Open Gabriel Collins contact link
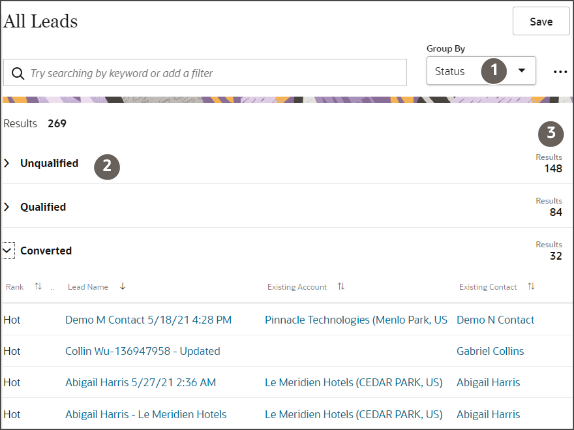Screen dimensions: 574x430 pyautogui.click(x=490, y=351)
